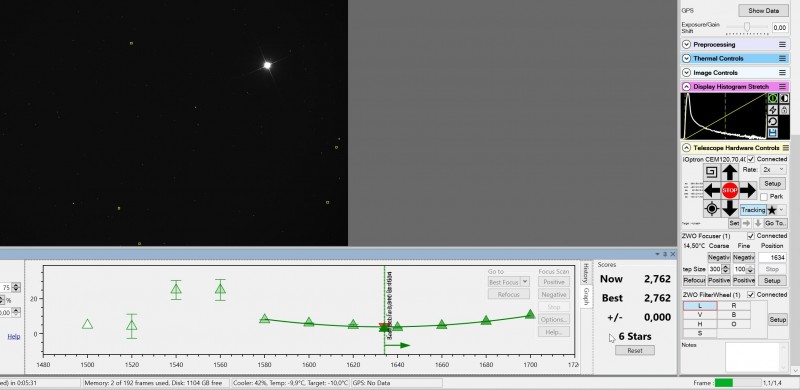The width and height of the screenshot is (800, 390).
Task: Click the red STOP mount button
Action: 730,190
